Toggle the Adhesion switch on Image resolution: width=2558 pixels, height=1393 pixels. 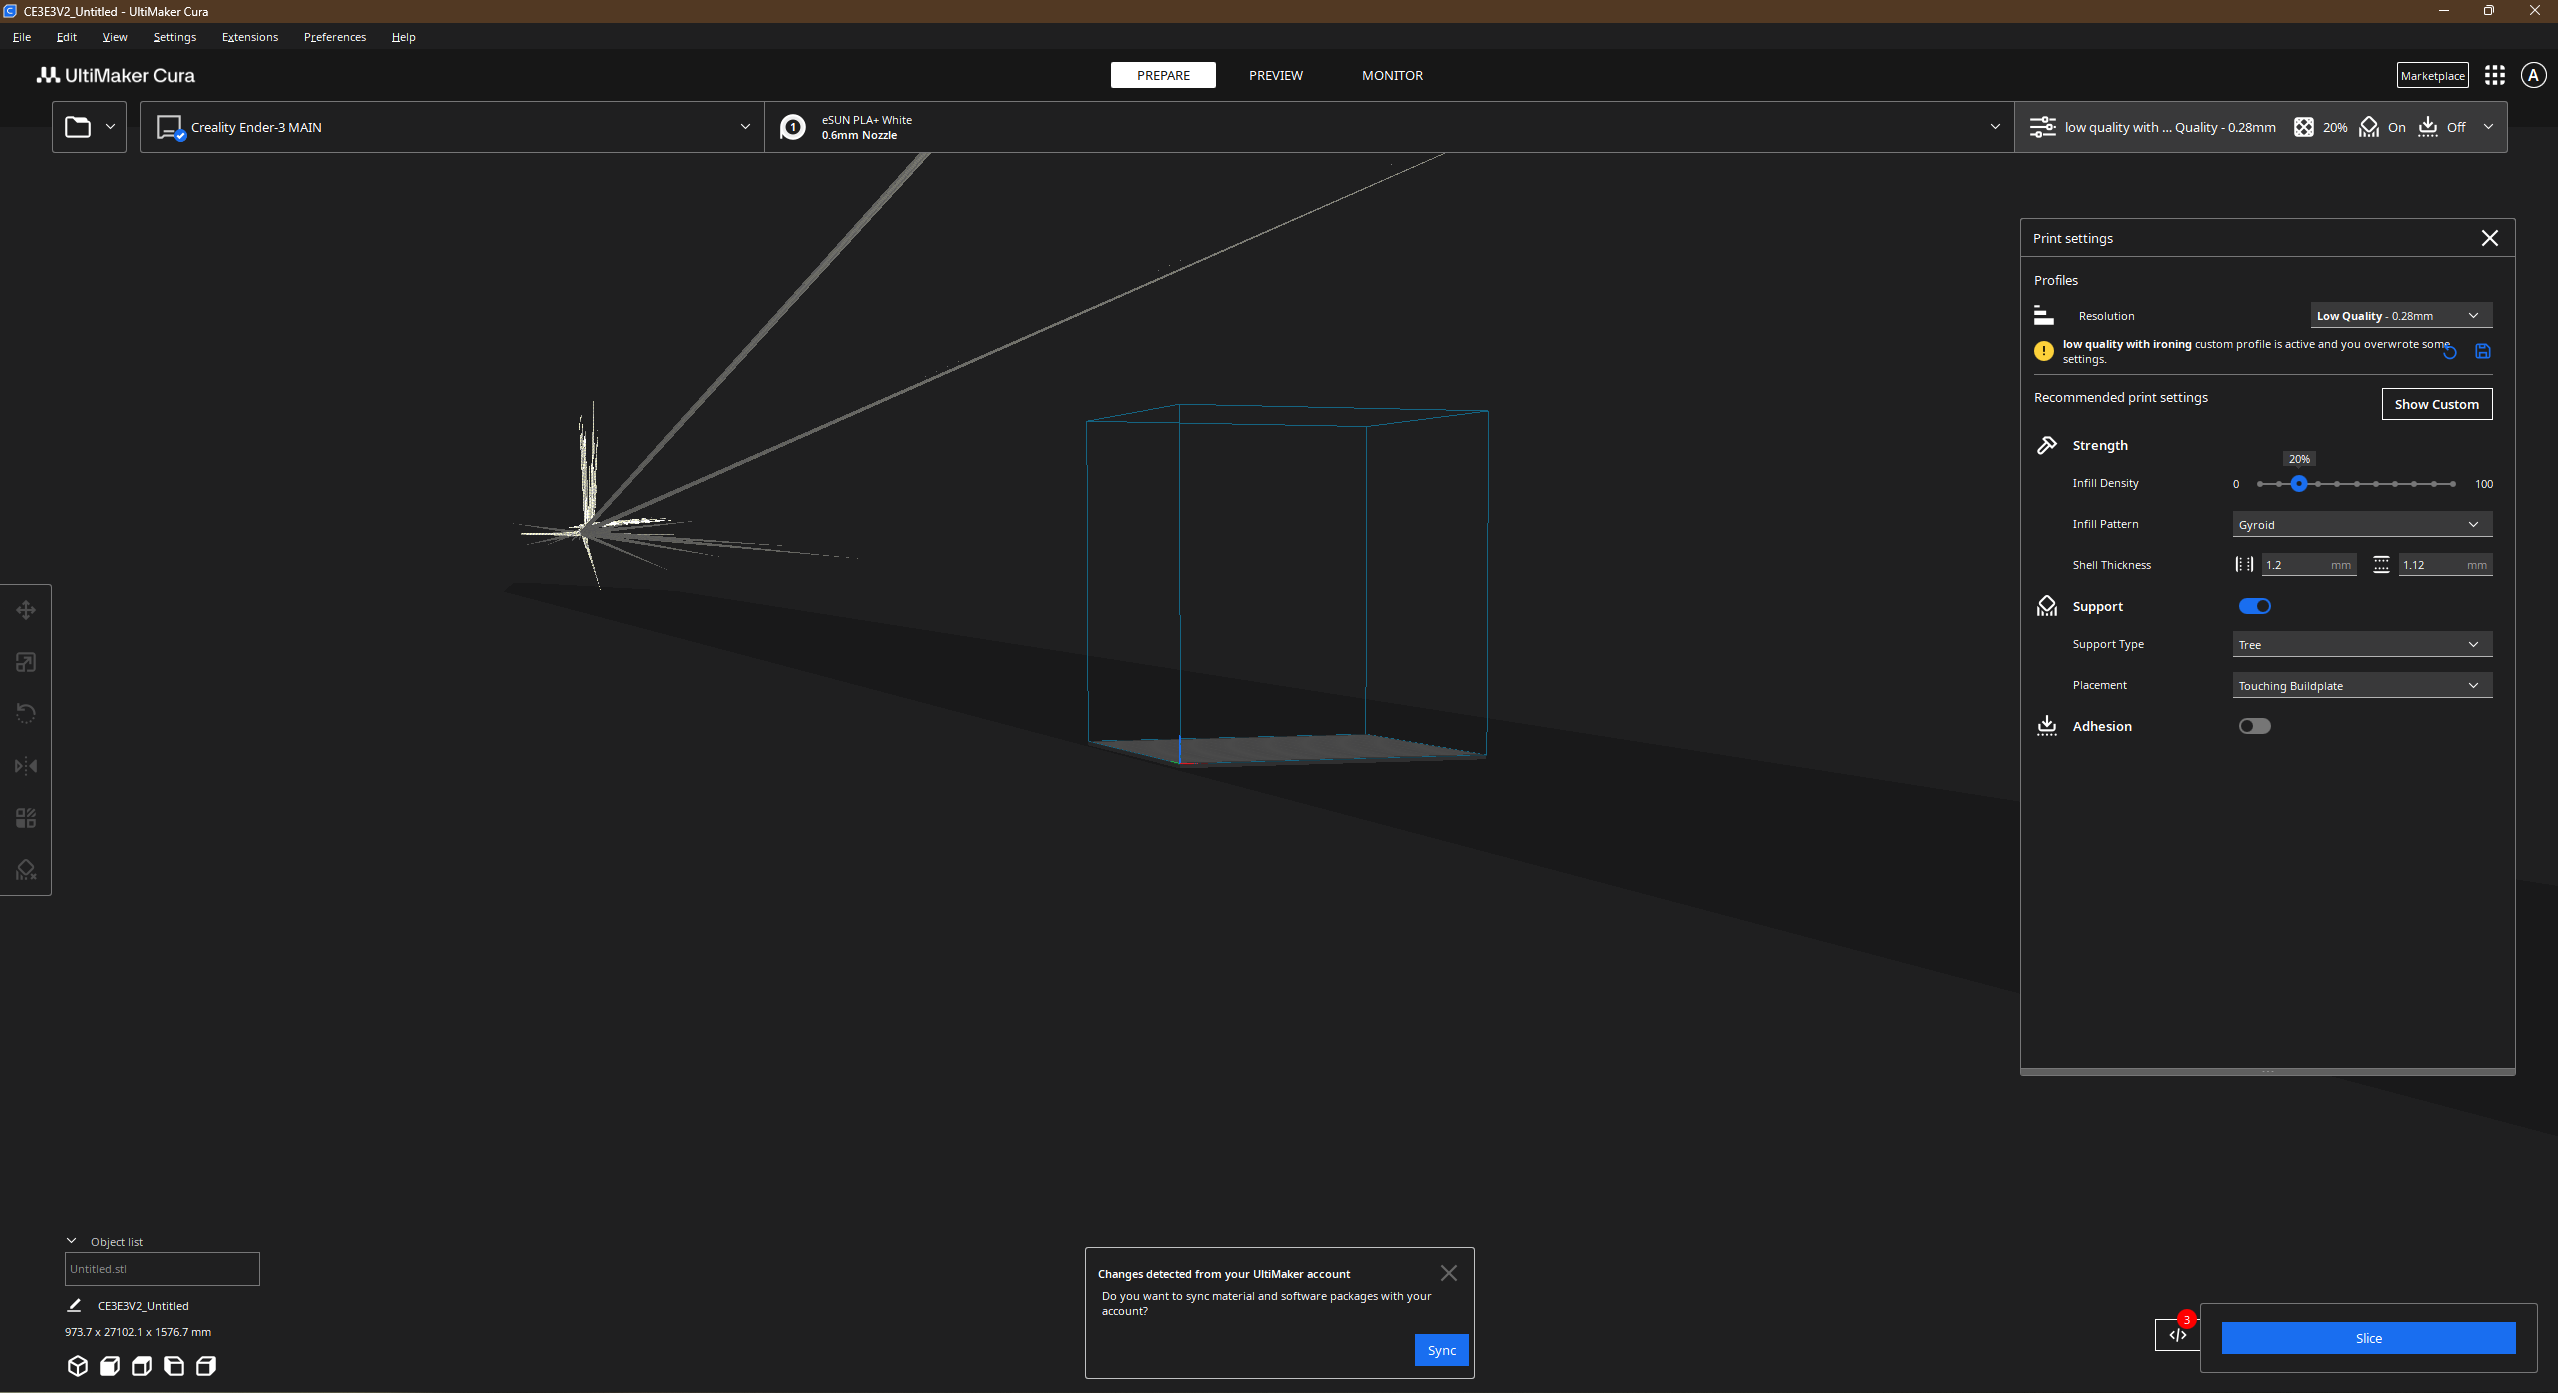coord(2254,726)
